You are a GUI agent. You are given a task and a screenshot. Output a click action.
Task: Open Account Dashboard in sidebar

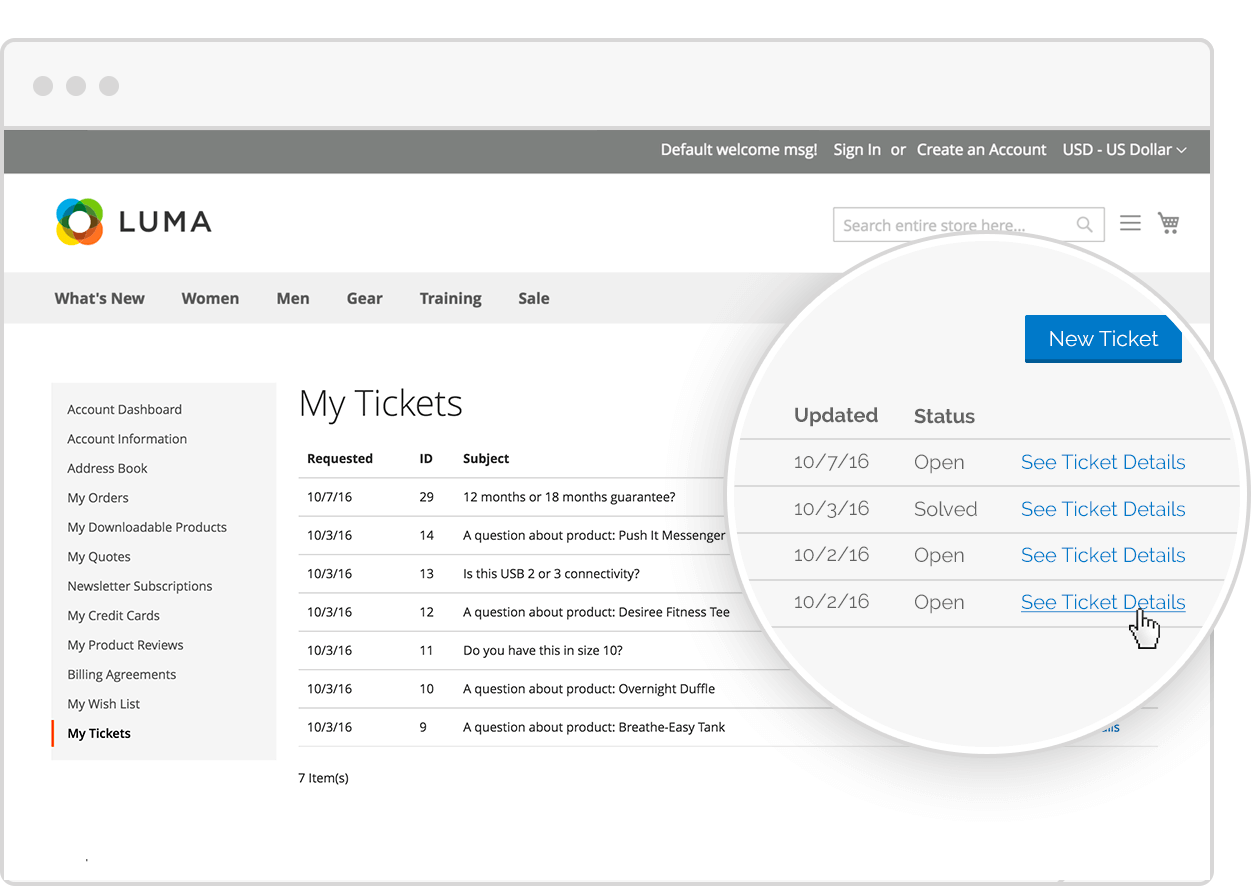[x=125, y=409]
